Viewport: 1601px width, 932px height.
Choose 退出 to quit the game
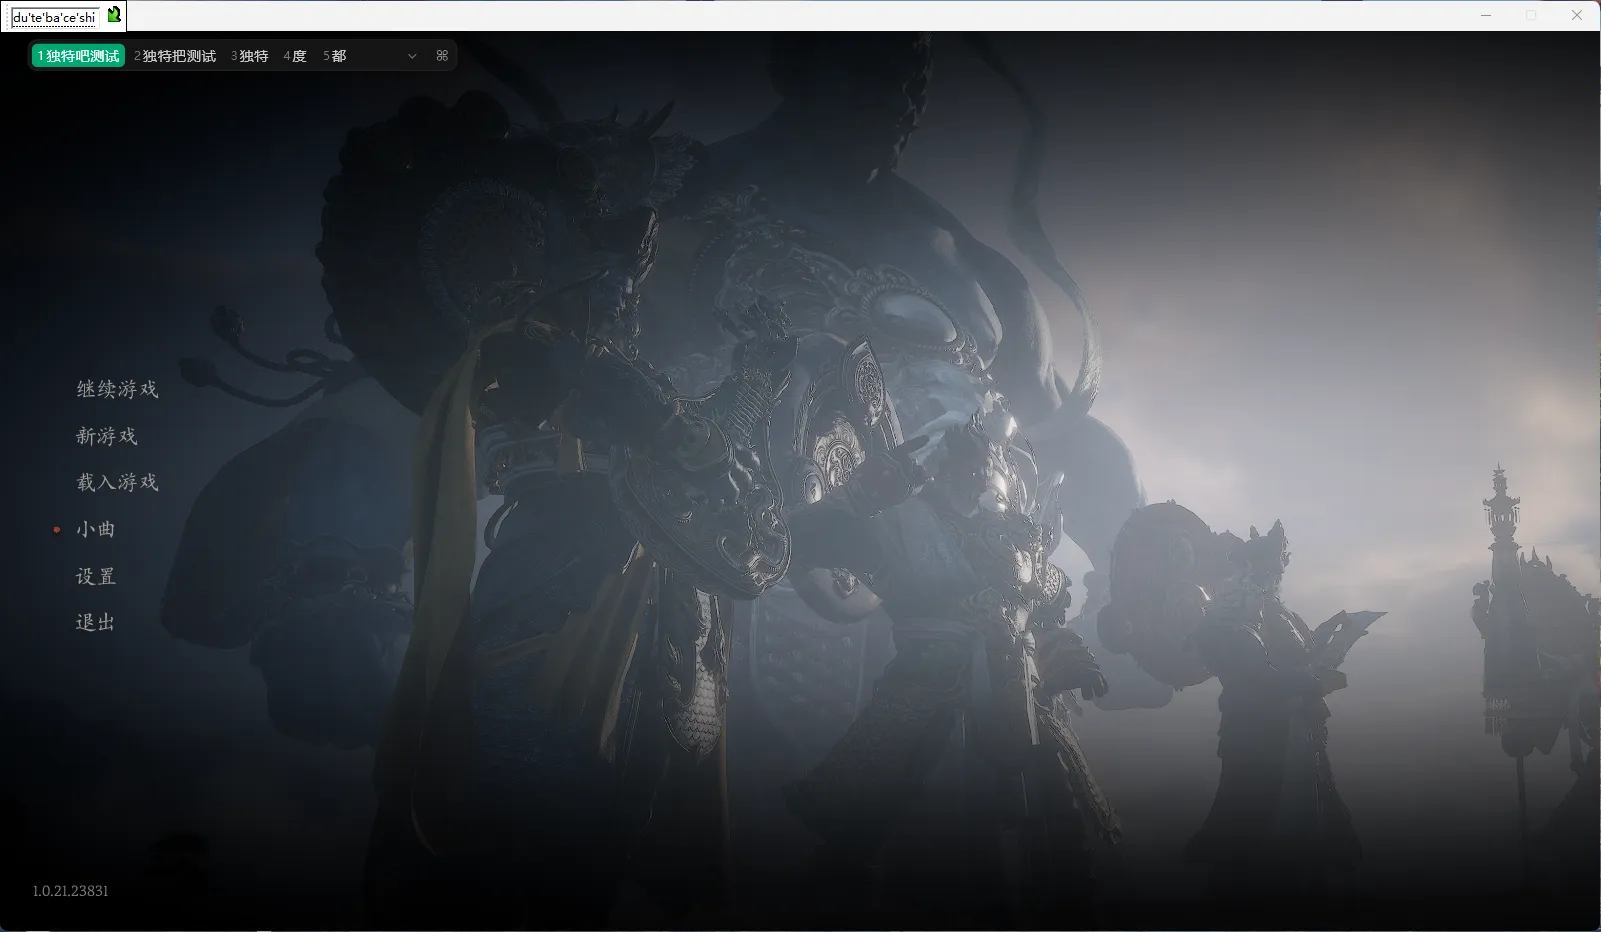[96, 622]
